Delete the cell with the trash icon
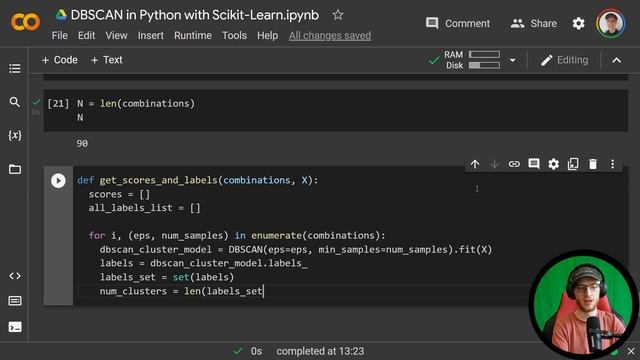Image resolution: width=640 pixels, height=360 pixels. coord(593,164)
